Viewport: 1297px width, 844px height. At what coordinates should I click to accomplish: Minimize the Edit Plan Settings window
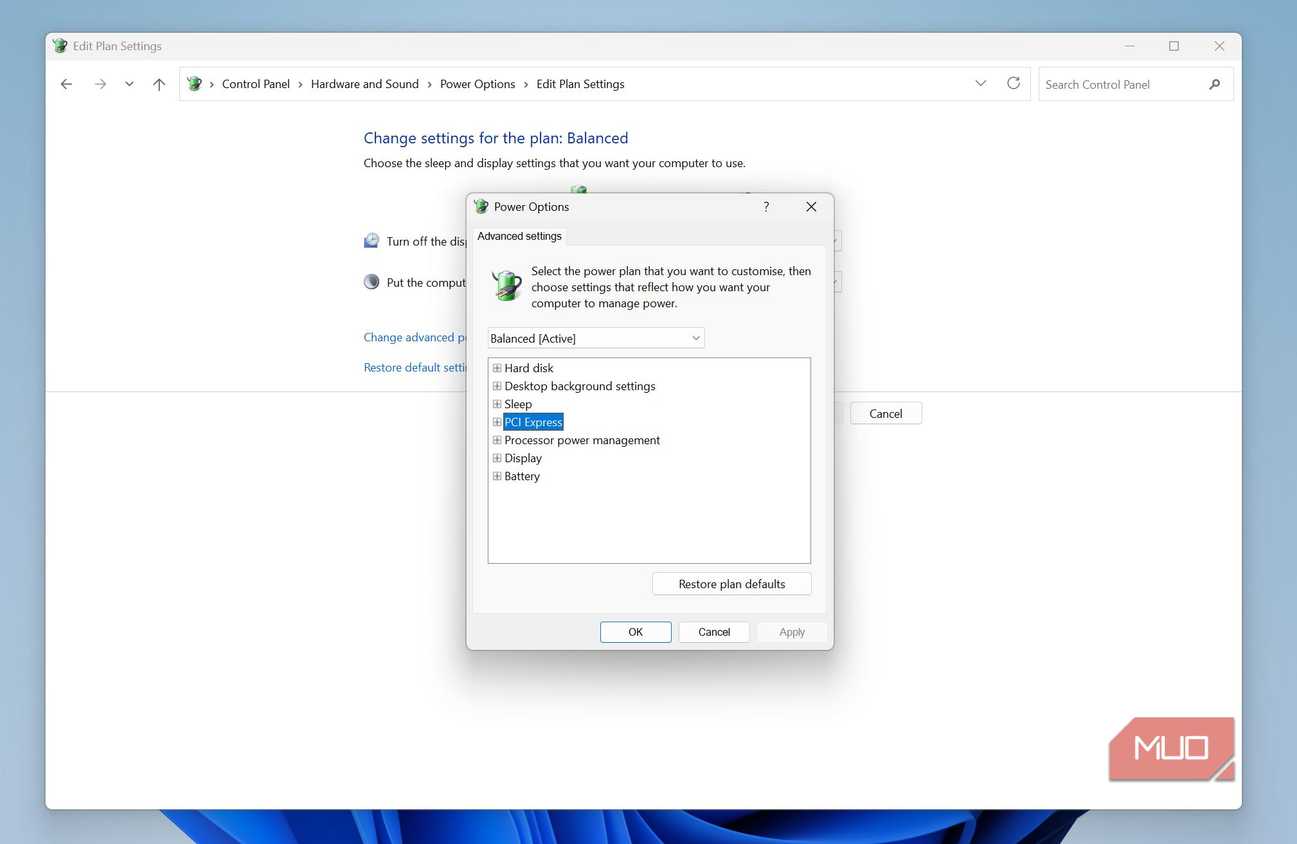(x=1130, y=46)
